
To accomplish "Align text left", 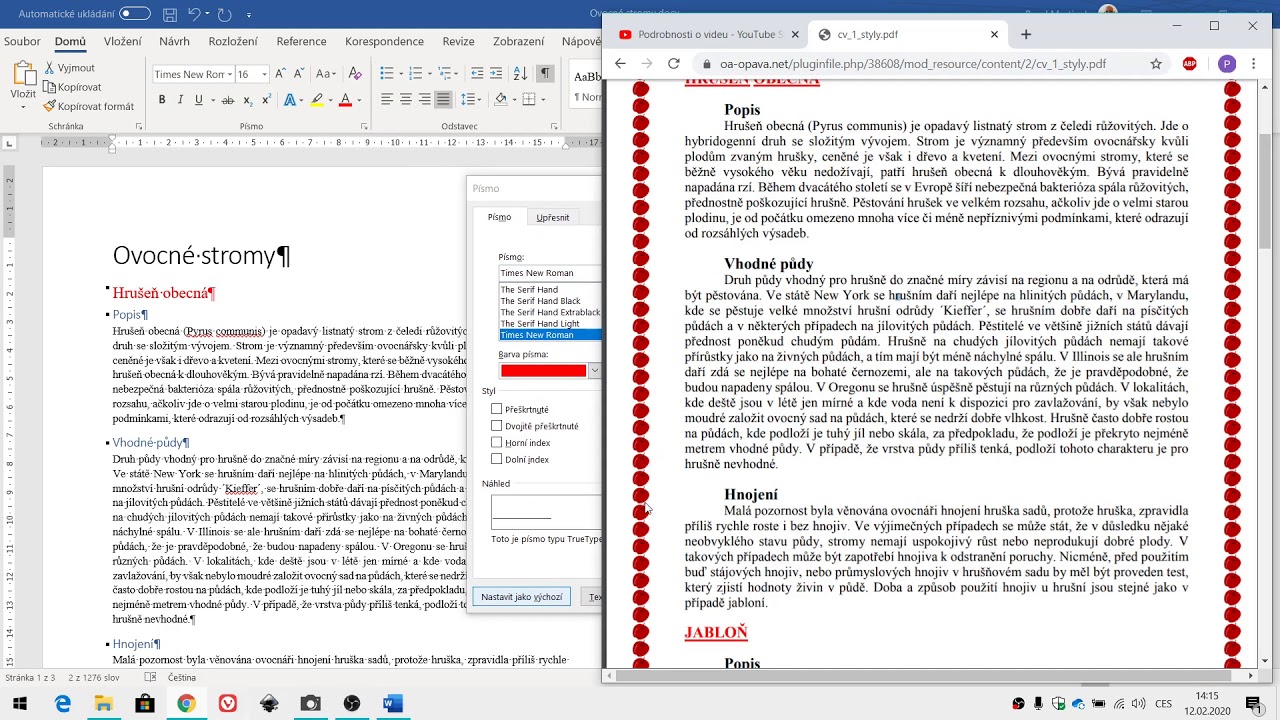I will coord(387,100).
